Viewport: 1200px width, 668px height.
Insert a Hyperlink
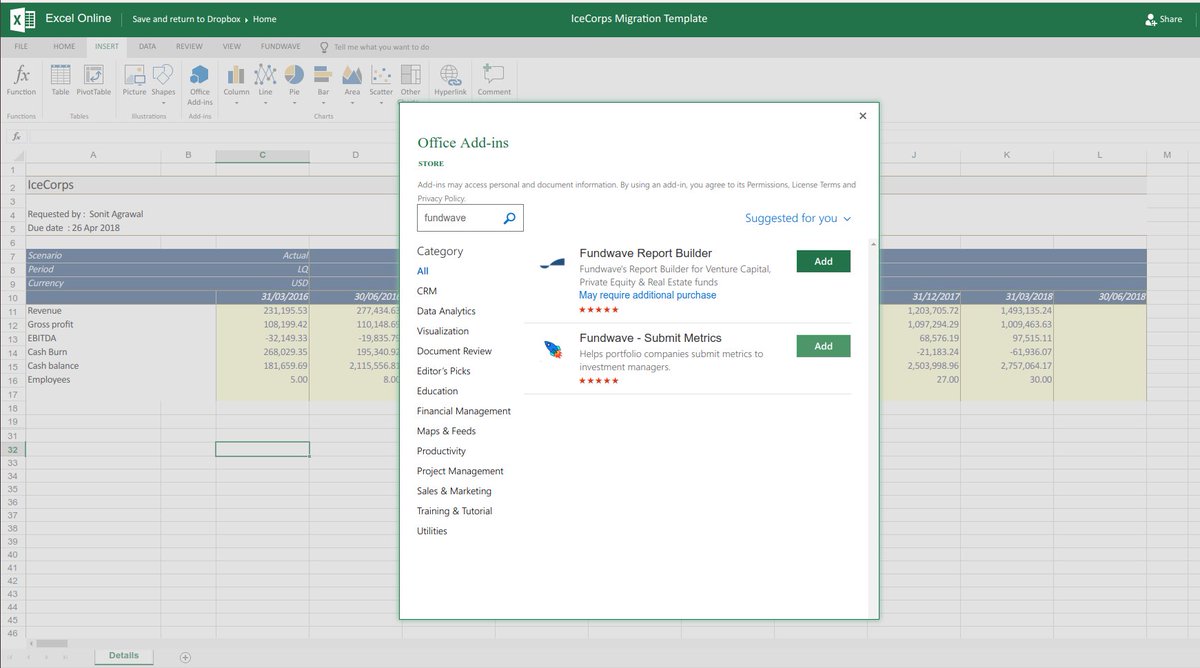click(x=451, y=81)
